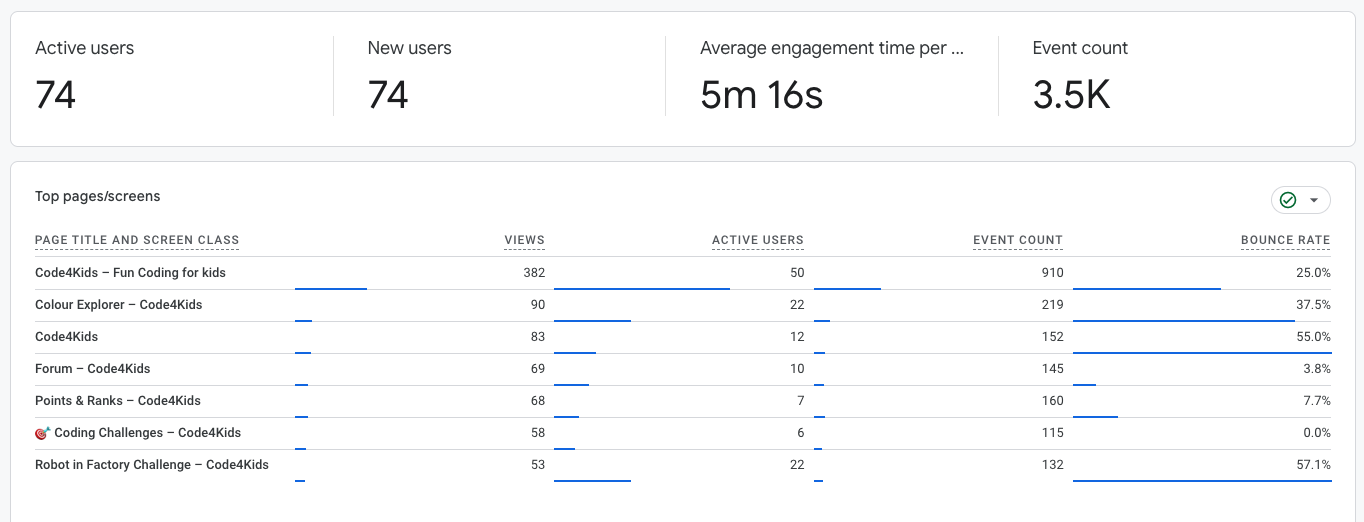1364x522 pixels.
Task: Click the target emoji next to Coding Challenges
Action: pyautogui.click(x=42, y=433)
